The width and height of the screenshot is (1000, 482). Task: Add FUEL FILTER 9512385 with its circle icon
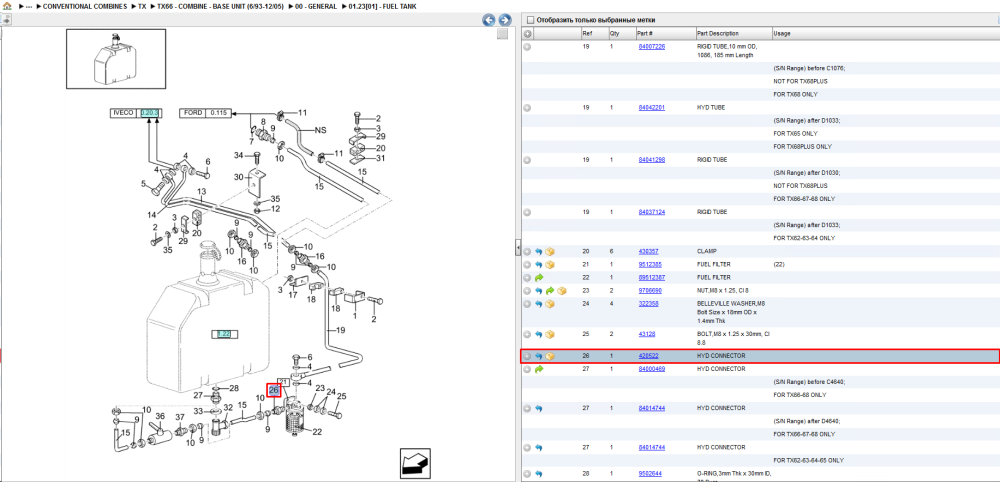click(x=527, y=264)
